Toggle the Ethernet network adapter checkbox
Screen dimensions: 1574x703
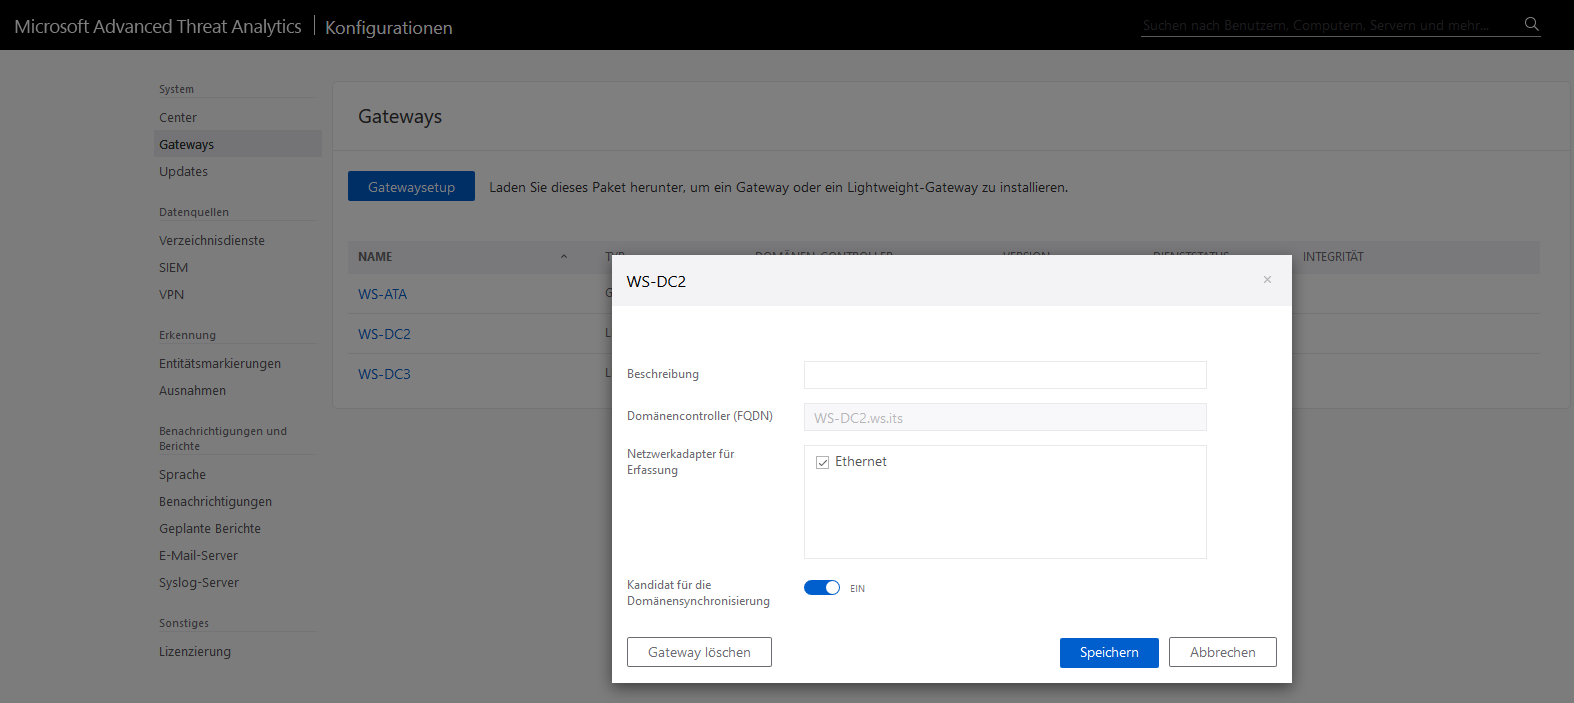(x=822, y=462)
